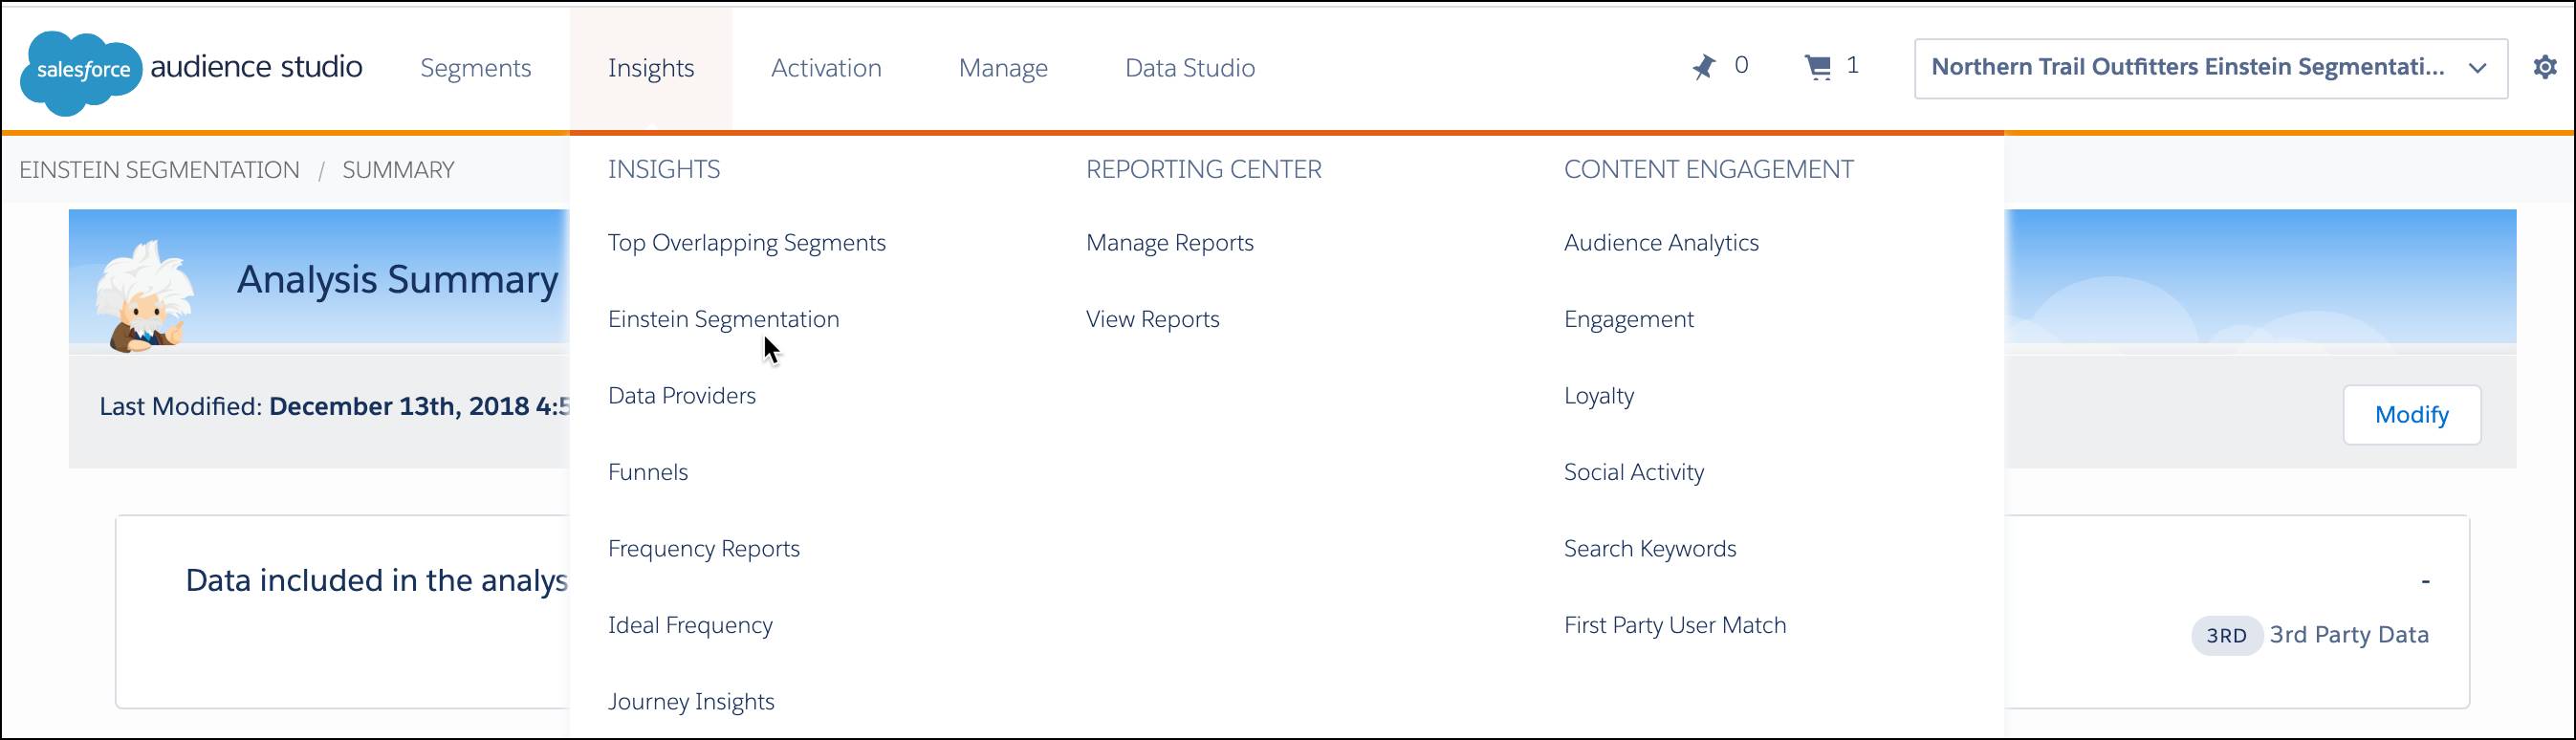The image size is (2576, 740).
Task: Click the Modify button
Action: (2411, 415)
